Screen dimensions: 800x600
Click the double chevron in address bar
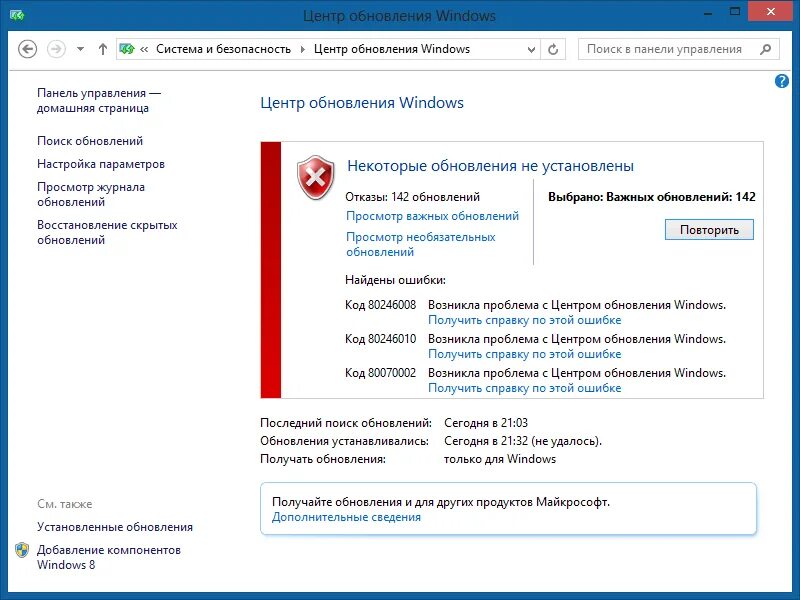tap(144, 49)
